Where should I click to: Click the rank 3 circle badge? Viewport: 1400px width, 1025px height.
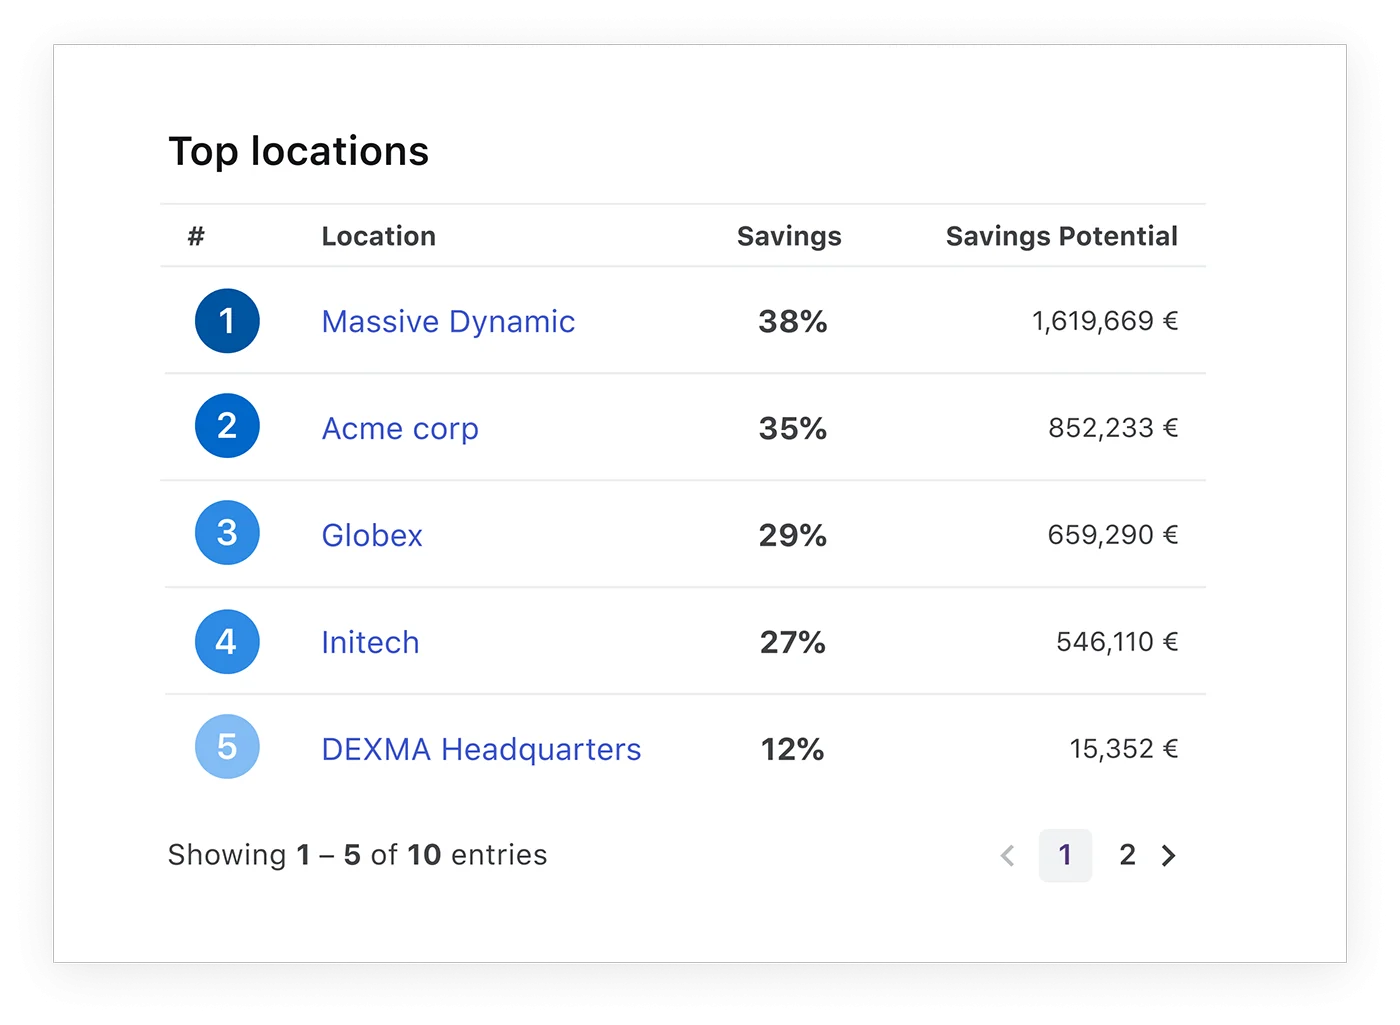click(x=227, y=533)
